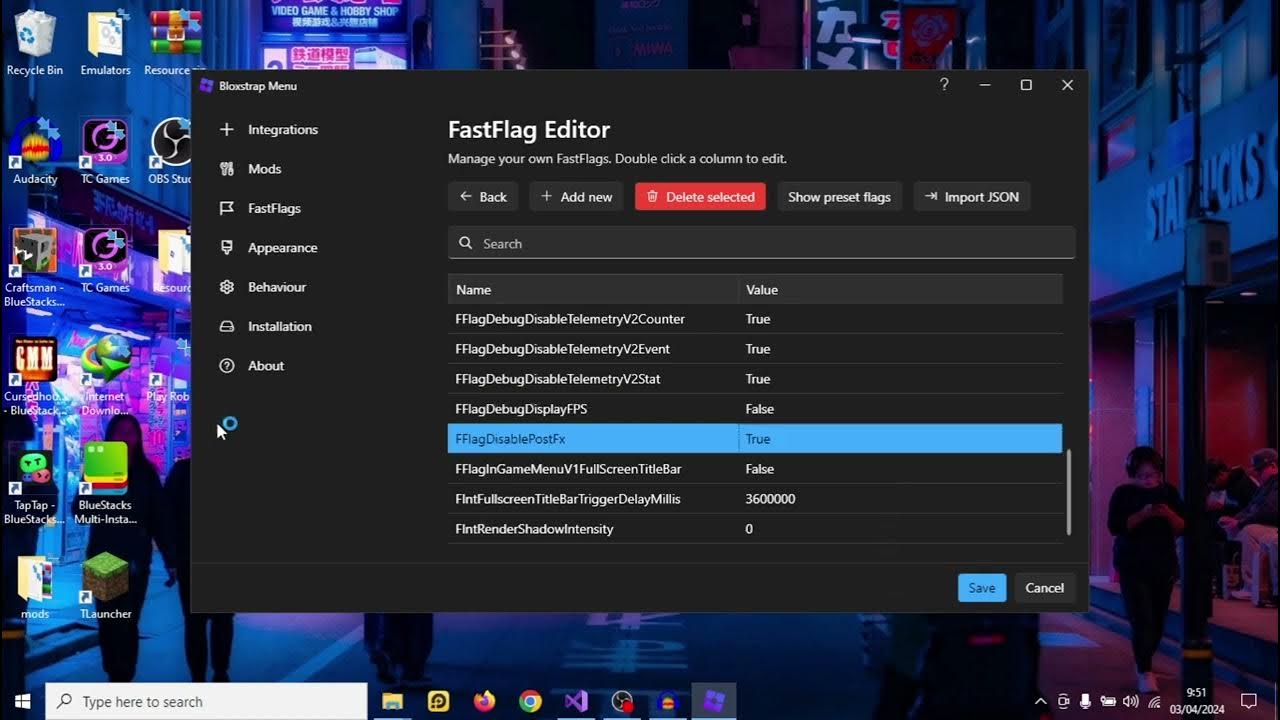Click the highlighted FFlagDisablePostFx name
The image size is (1280, 720).
[x=510, y=439]
